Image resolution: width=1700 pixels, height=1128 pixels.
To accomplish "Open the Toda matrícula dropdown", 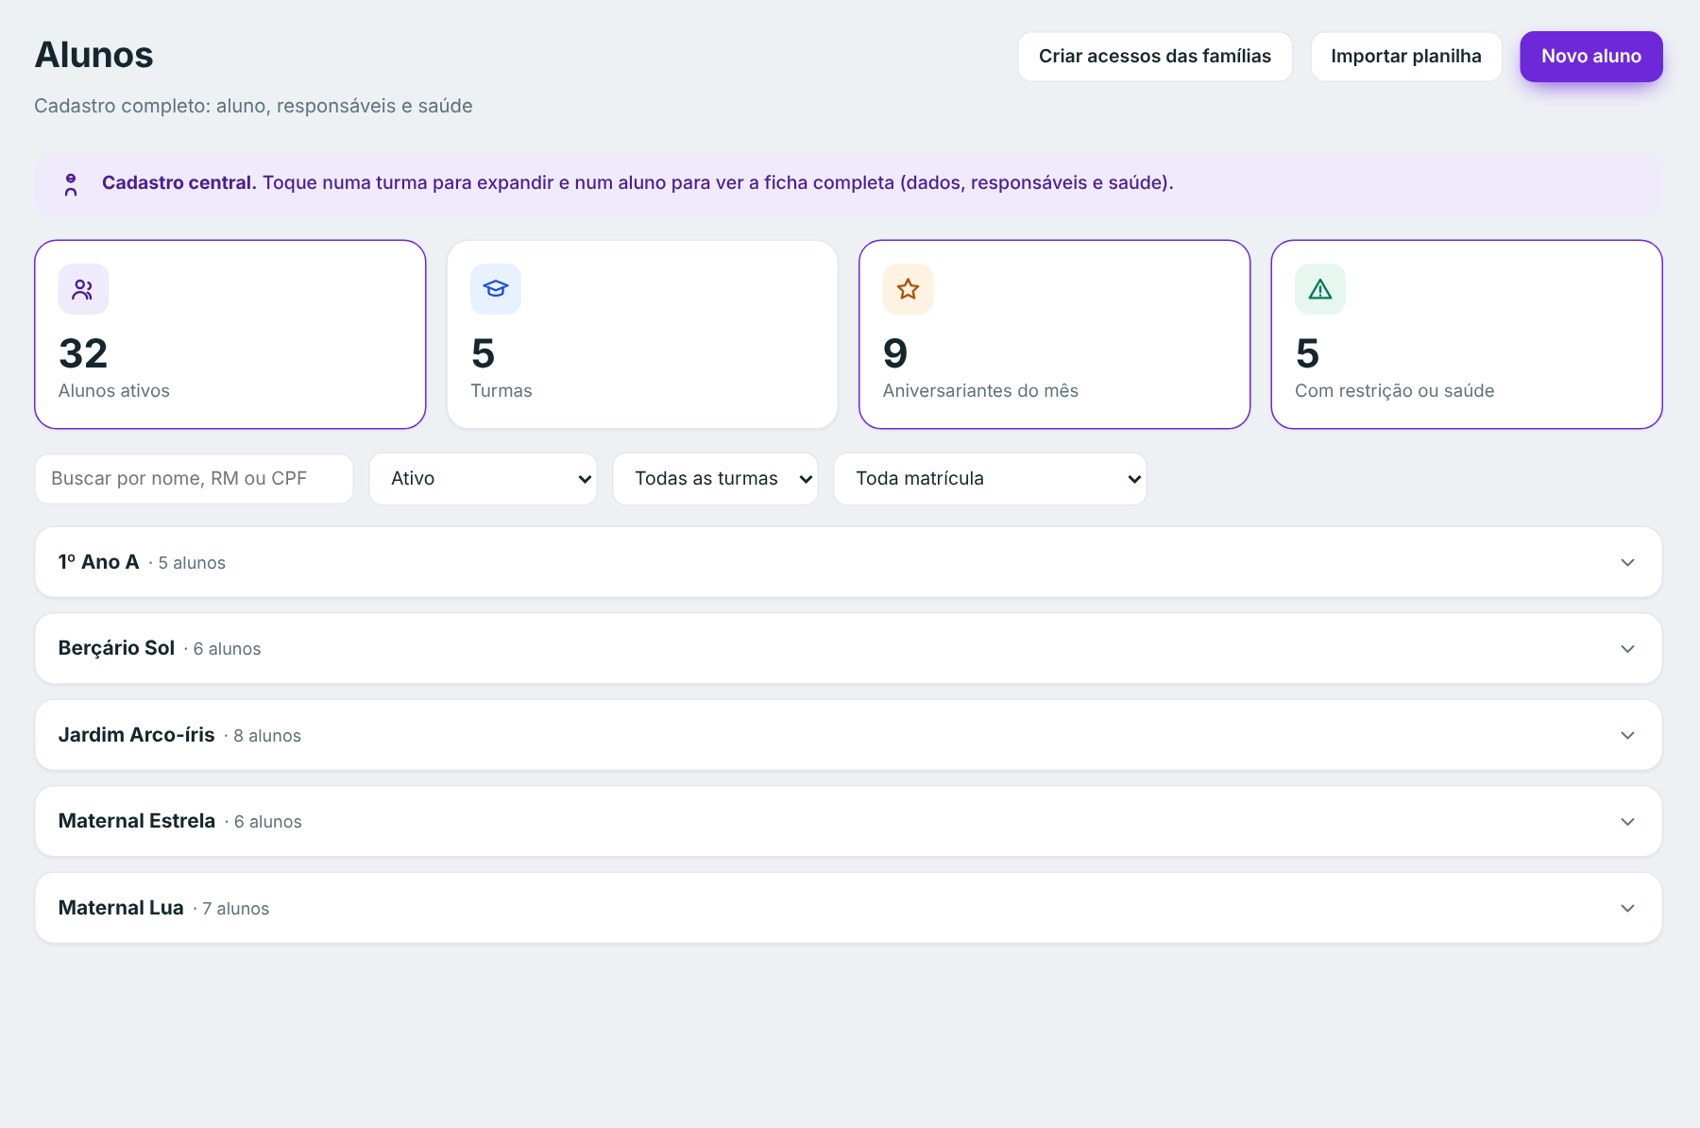I will 990,479.
